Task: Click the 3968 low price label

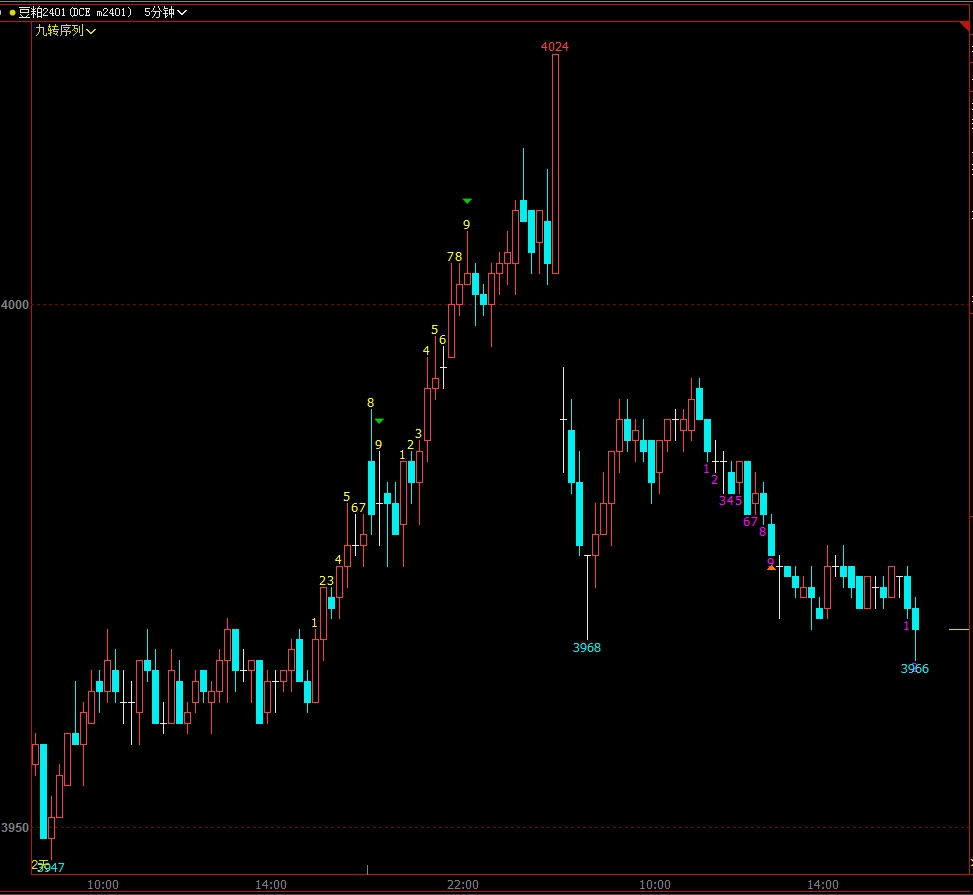Action: click(x=587, y=648)
